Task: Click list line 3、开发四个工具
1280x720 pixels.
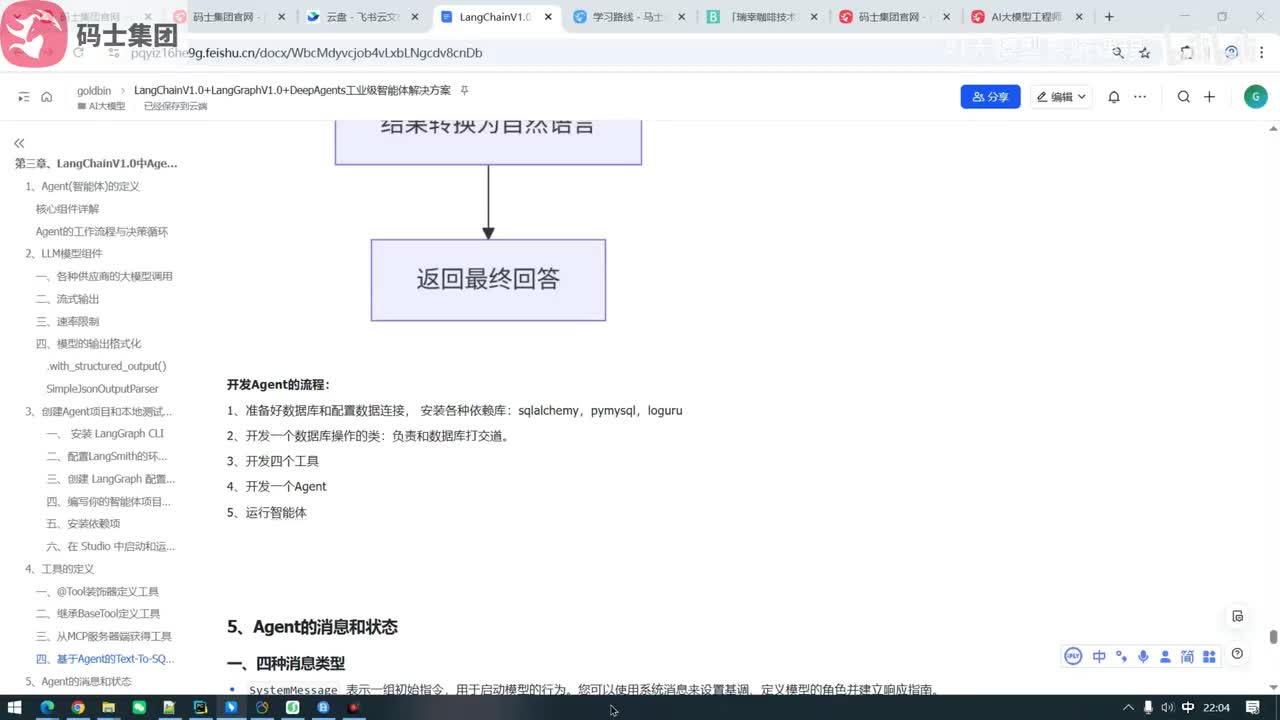Action: (273, 461)
